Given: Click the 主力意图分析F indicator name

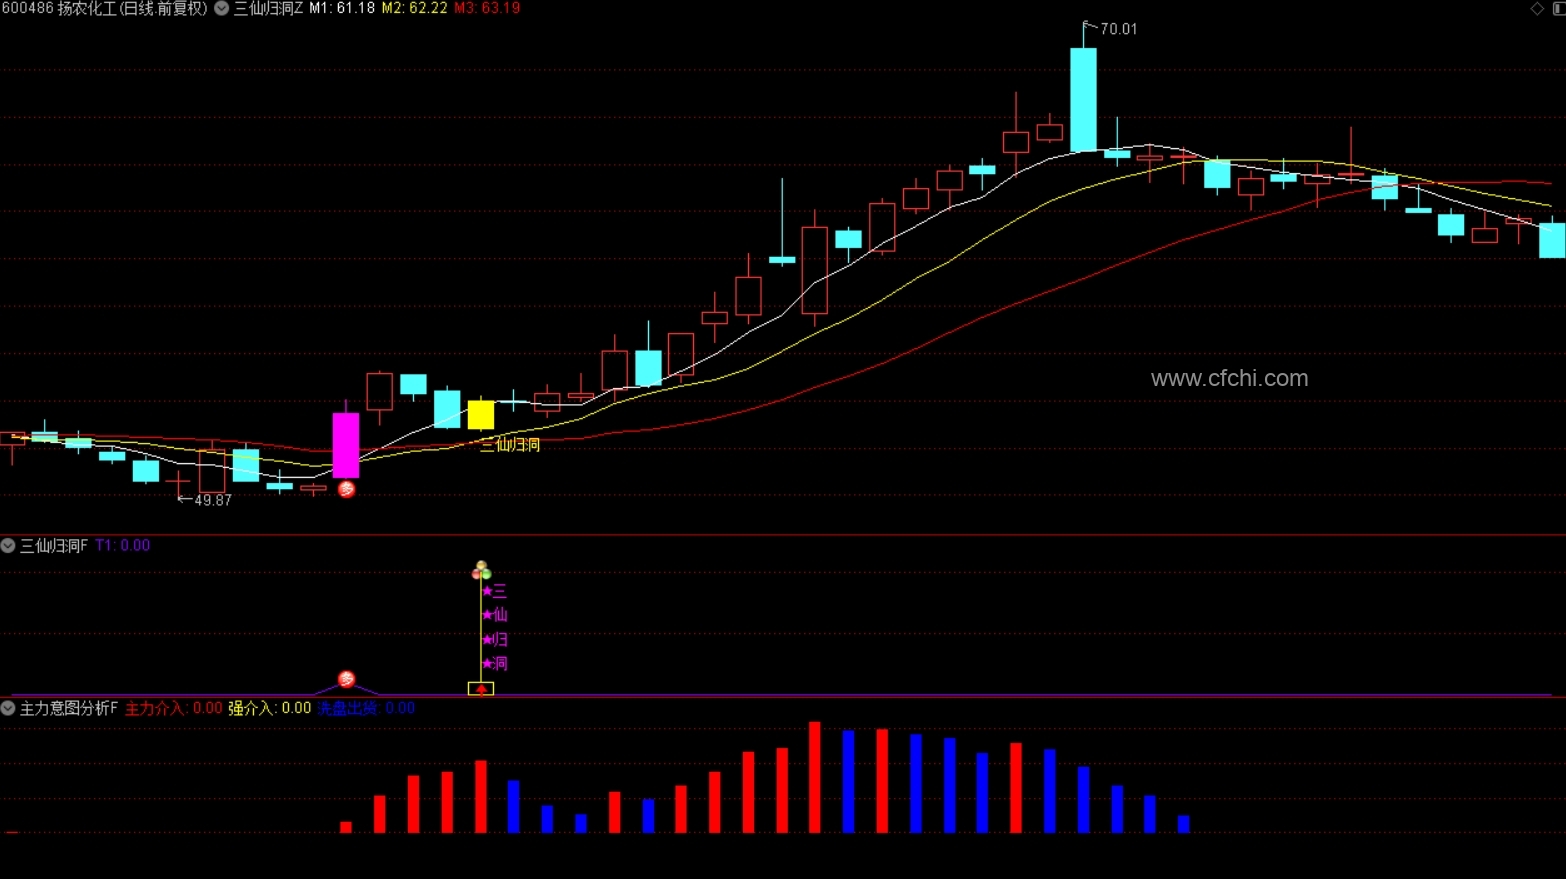Looking at the screenshot, I should click(69, 708).
